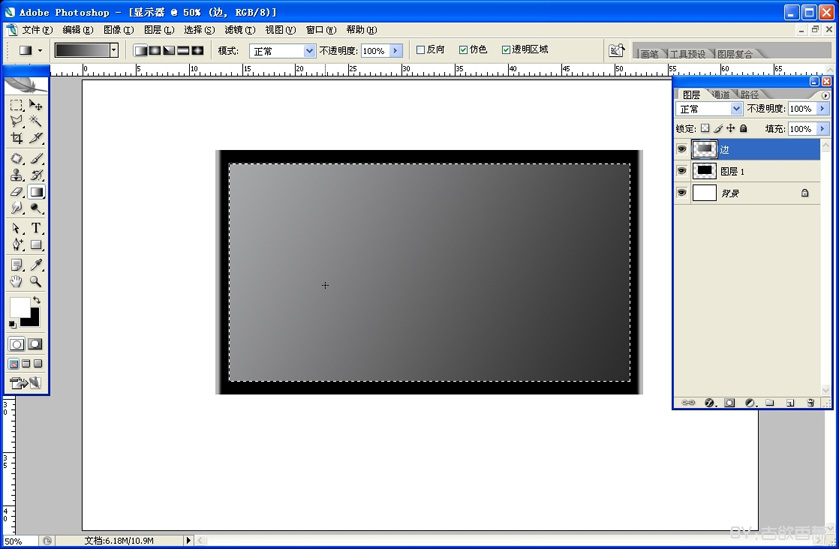The width and height of the screenshot is (839, 549).
Task: Open the 文件 (File) menu
Action: pos(37,30)
